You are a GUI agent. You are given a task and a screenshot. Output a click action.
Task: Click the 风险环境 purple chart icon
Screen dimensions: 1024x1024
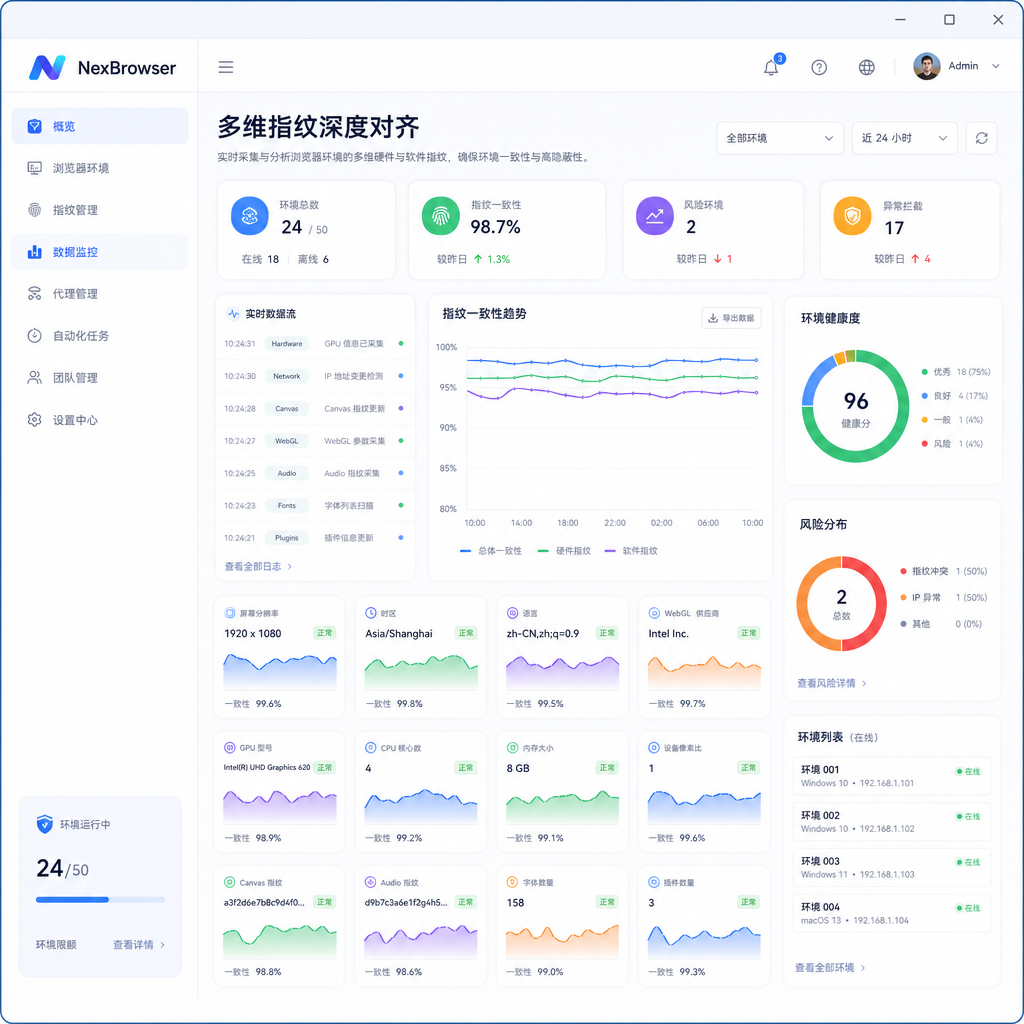pyautogui.click(x=654, y=216)
